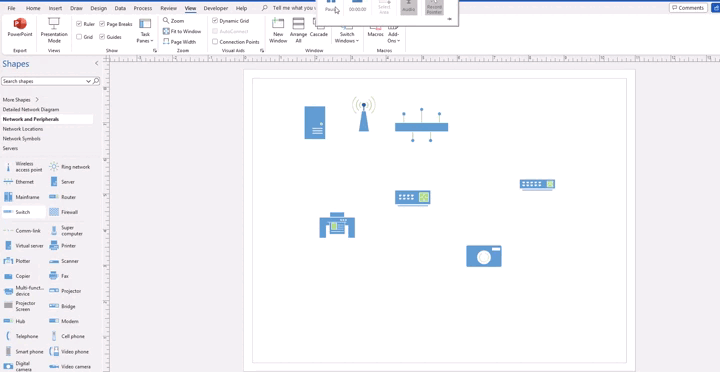Select the Copier shape
720x372 pixels.
click(17, 276)
